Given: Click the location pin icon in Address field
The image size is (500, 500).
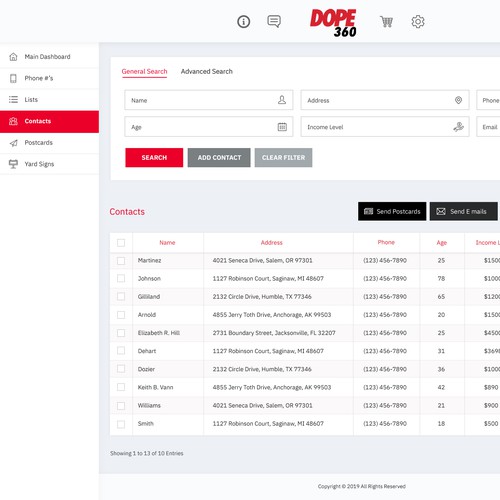Looking at the screenshot, I should (x=458, y=100).
